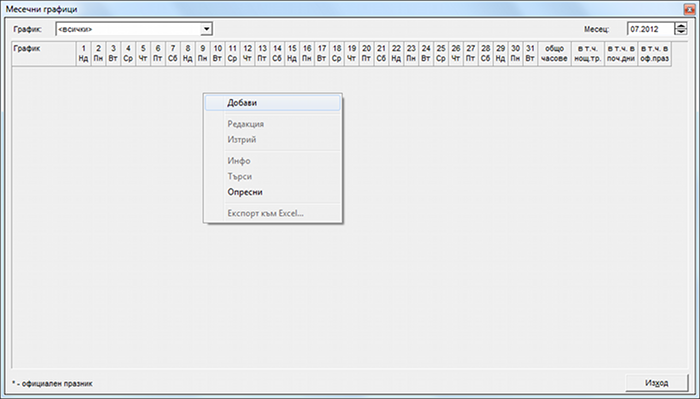
Task: Select the day 16 Пн column header
Action: click(x=307, y=54)
